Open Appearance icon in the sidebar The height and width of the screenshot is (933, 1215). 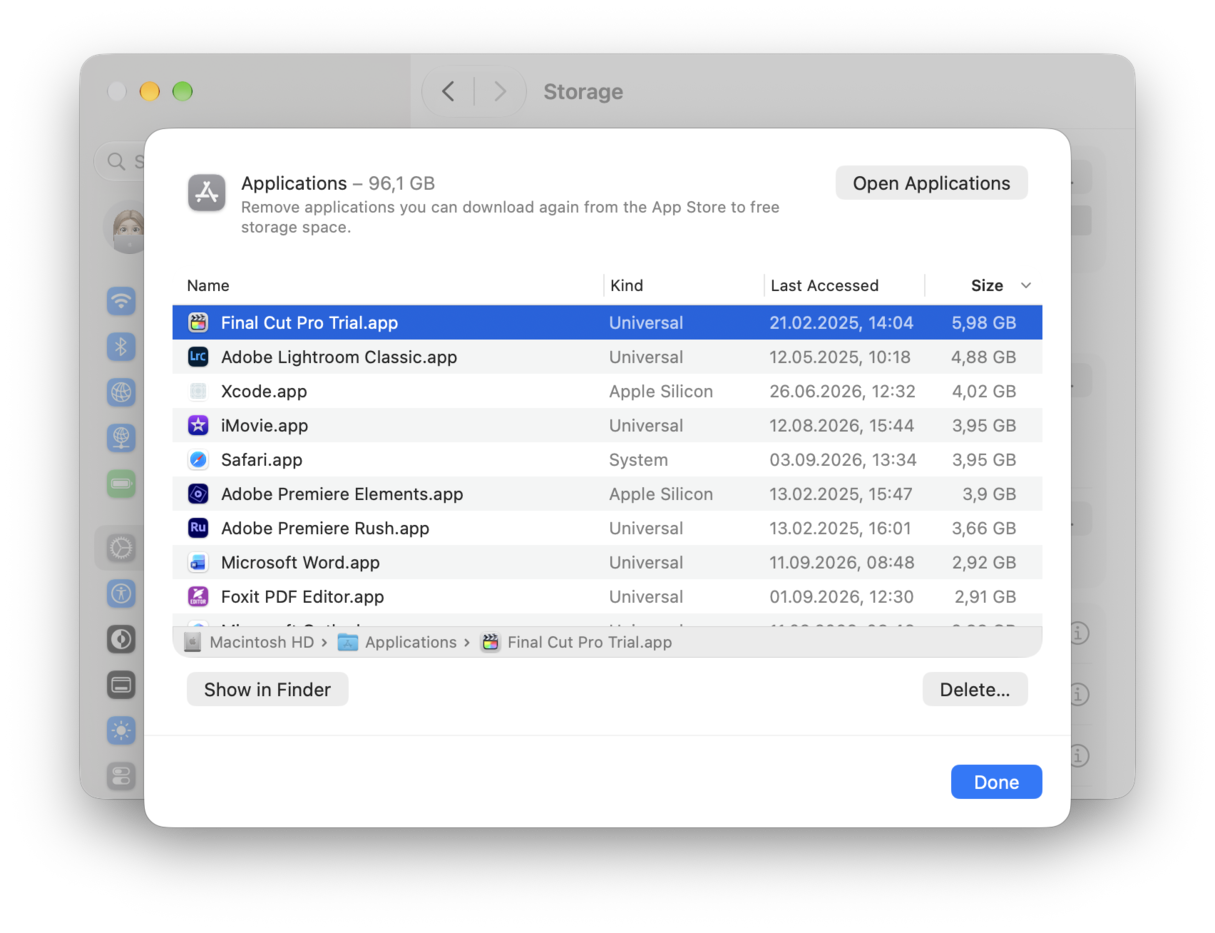(121, 639)
